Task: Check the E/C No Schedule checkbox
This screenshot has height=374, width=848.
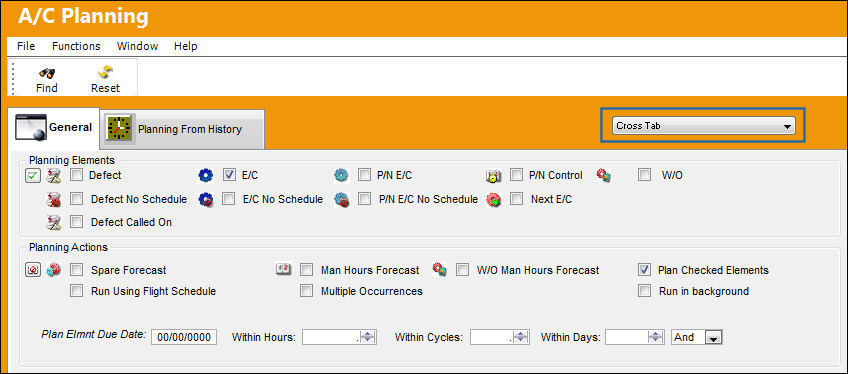Action: [229, 199]
